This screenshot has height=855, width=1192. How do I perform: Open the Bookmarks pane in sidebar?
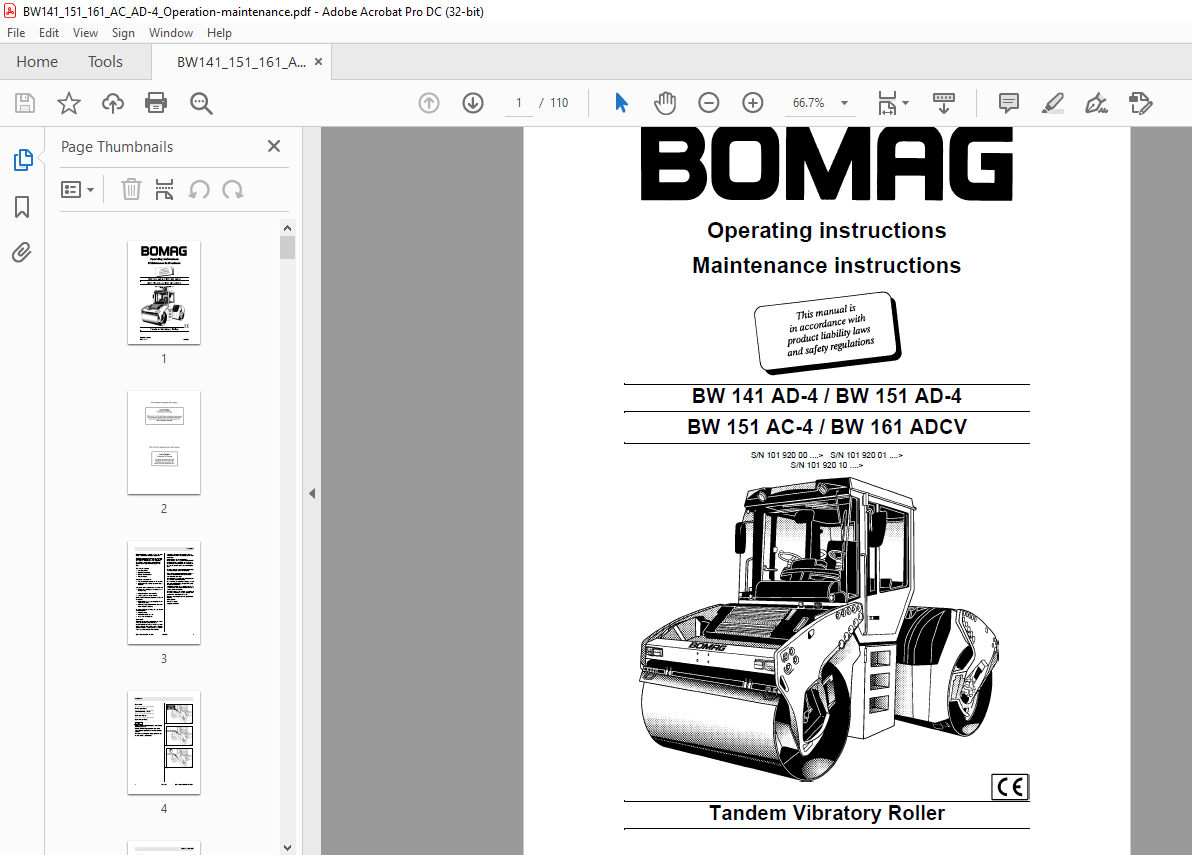pyautogui.click(x=22, y=207)
